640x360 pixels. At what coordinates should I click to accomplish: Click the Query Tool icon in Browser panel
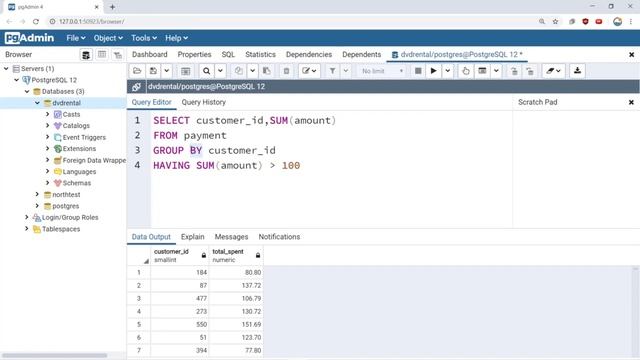click(x=86, y=55)
